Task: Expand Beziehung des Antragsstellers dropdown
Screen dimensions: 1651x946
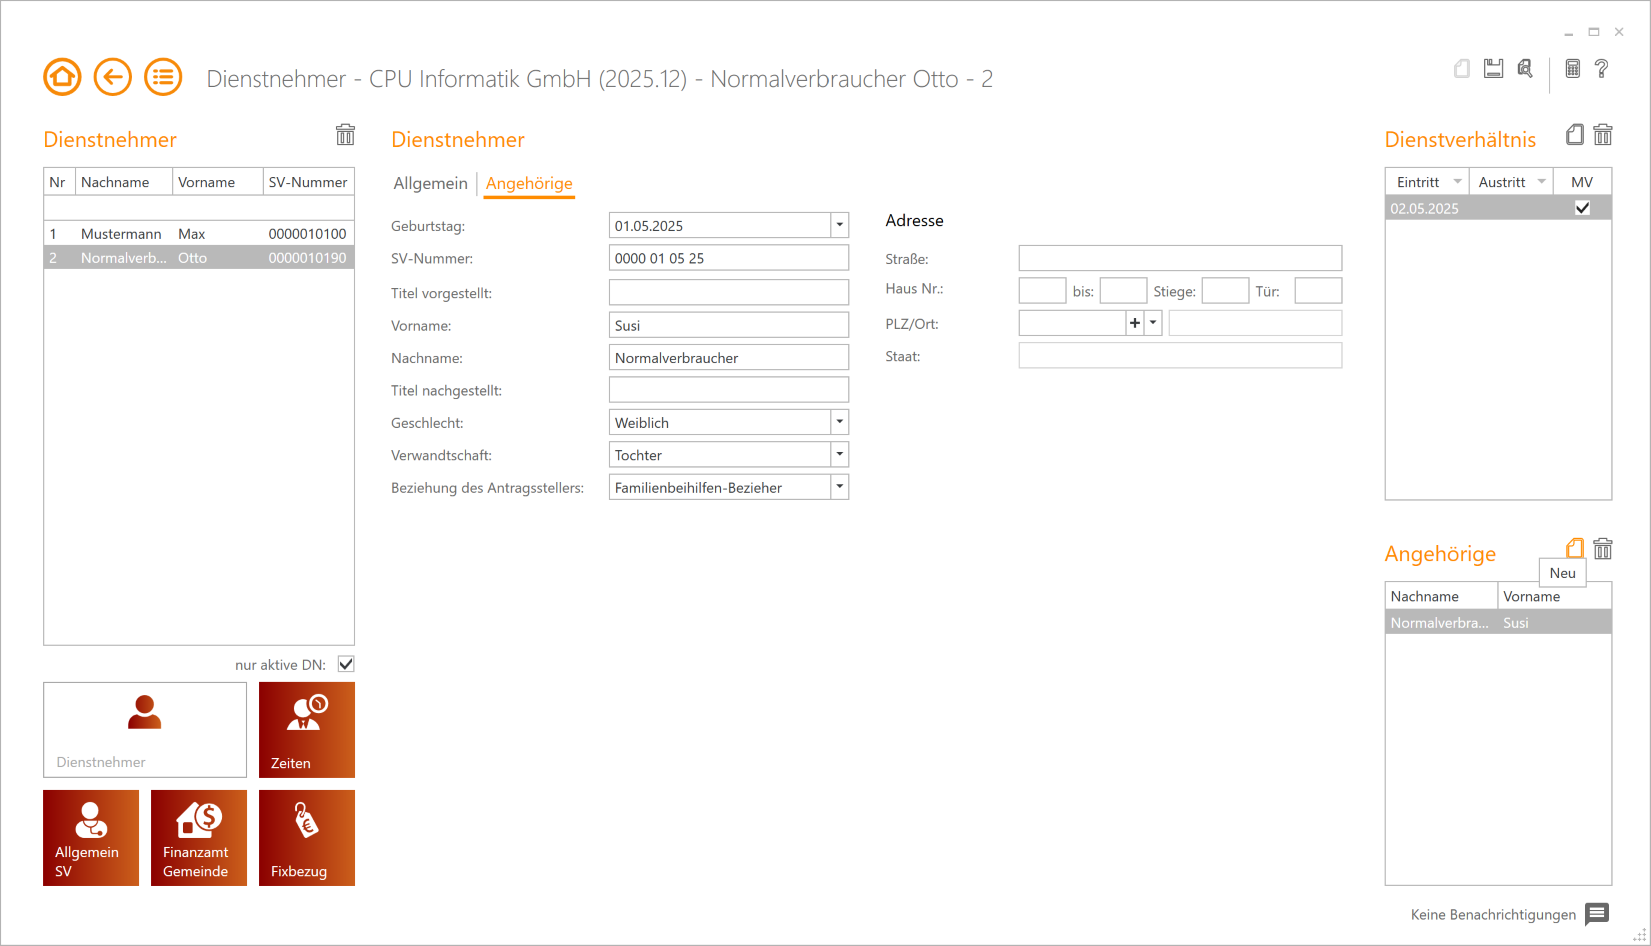Action: click(x=840, y=487)
